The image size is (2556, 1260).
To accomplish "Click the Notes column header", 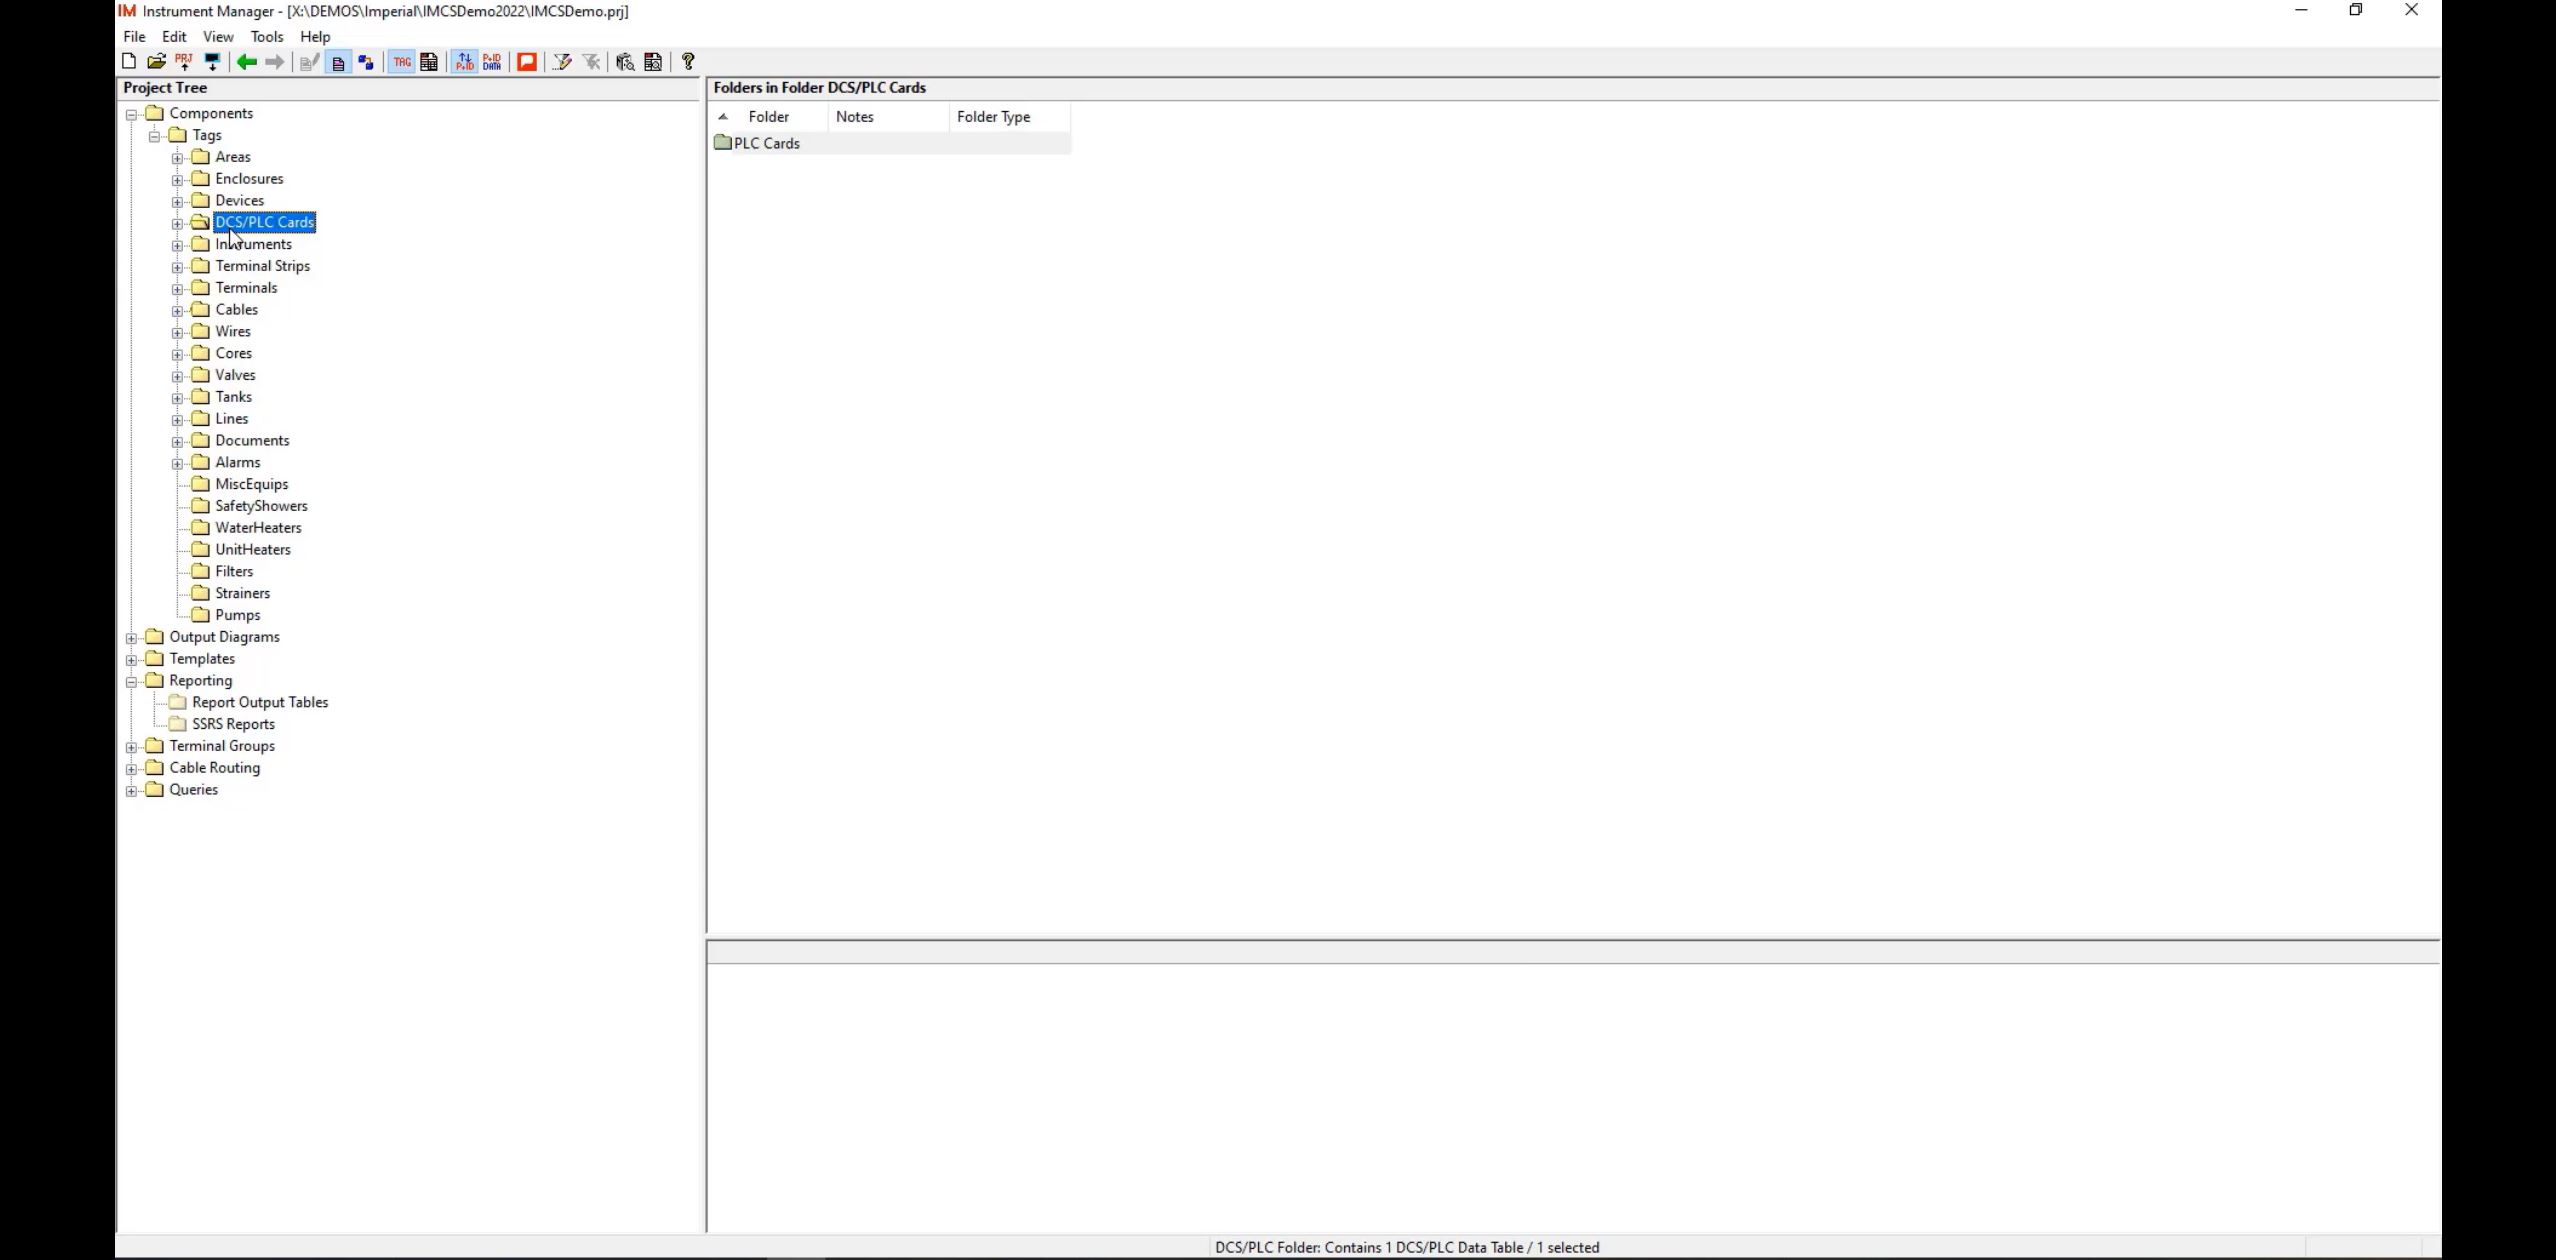I will [854, 117].
